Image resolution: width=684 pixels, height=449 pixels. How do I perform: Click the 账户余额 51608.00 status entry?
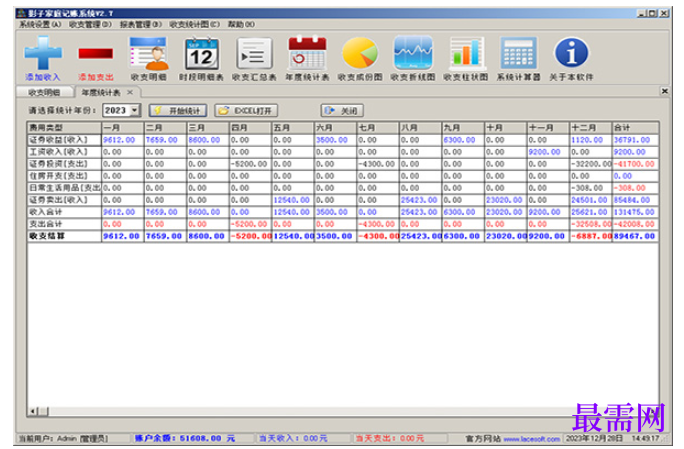(x=185, y=438)
